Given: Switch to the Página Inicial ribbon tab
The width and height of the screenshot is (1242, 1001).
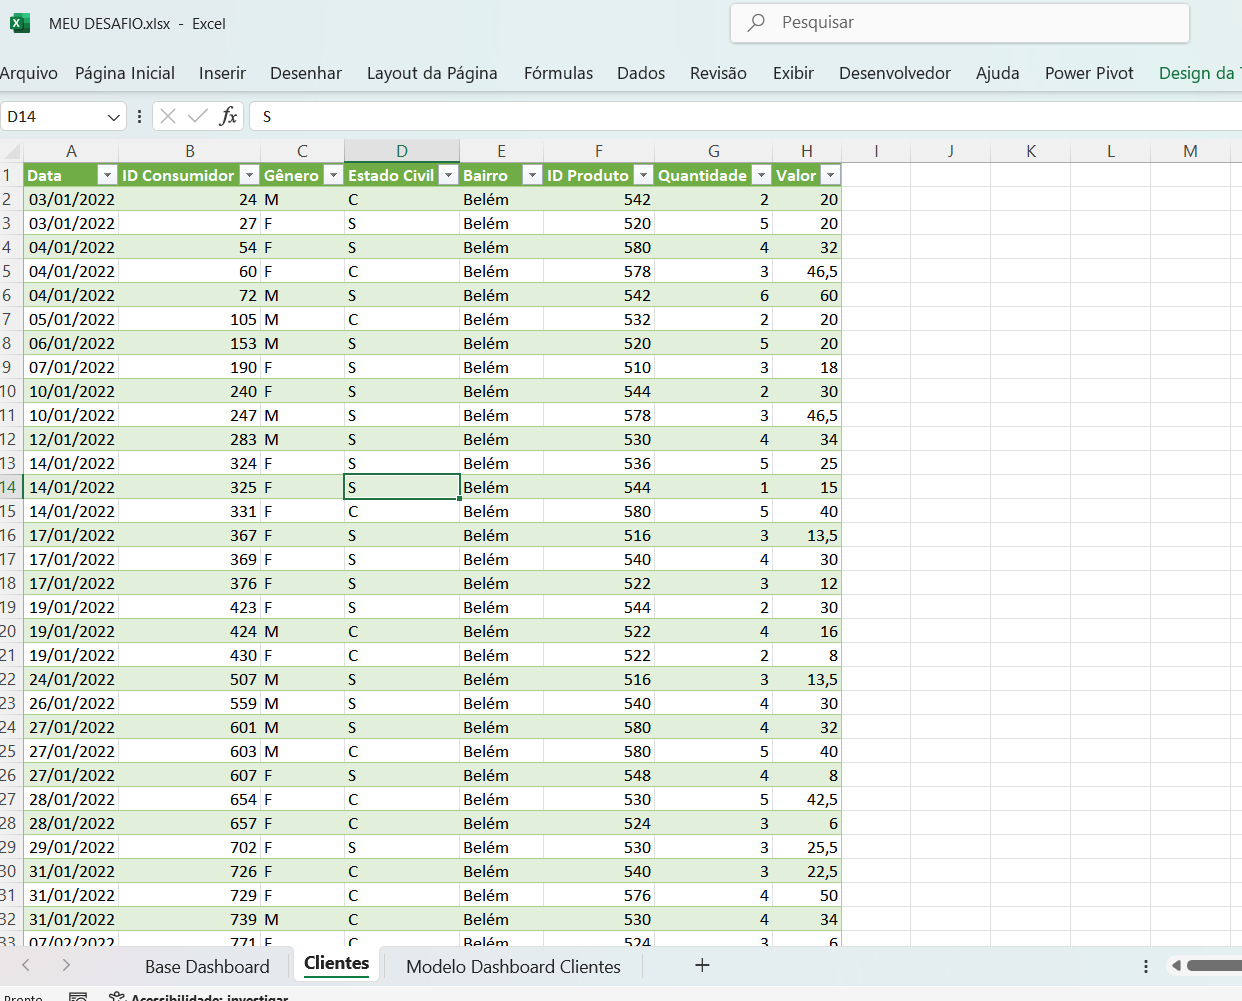Looking at the screenshot, I should tap(125, 73).
